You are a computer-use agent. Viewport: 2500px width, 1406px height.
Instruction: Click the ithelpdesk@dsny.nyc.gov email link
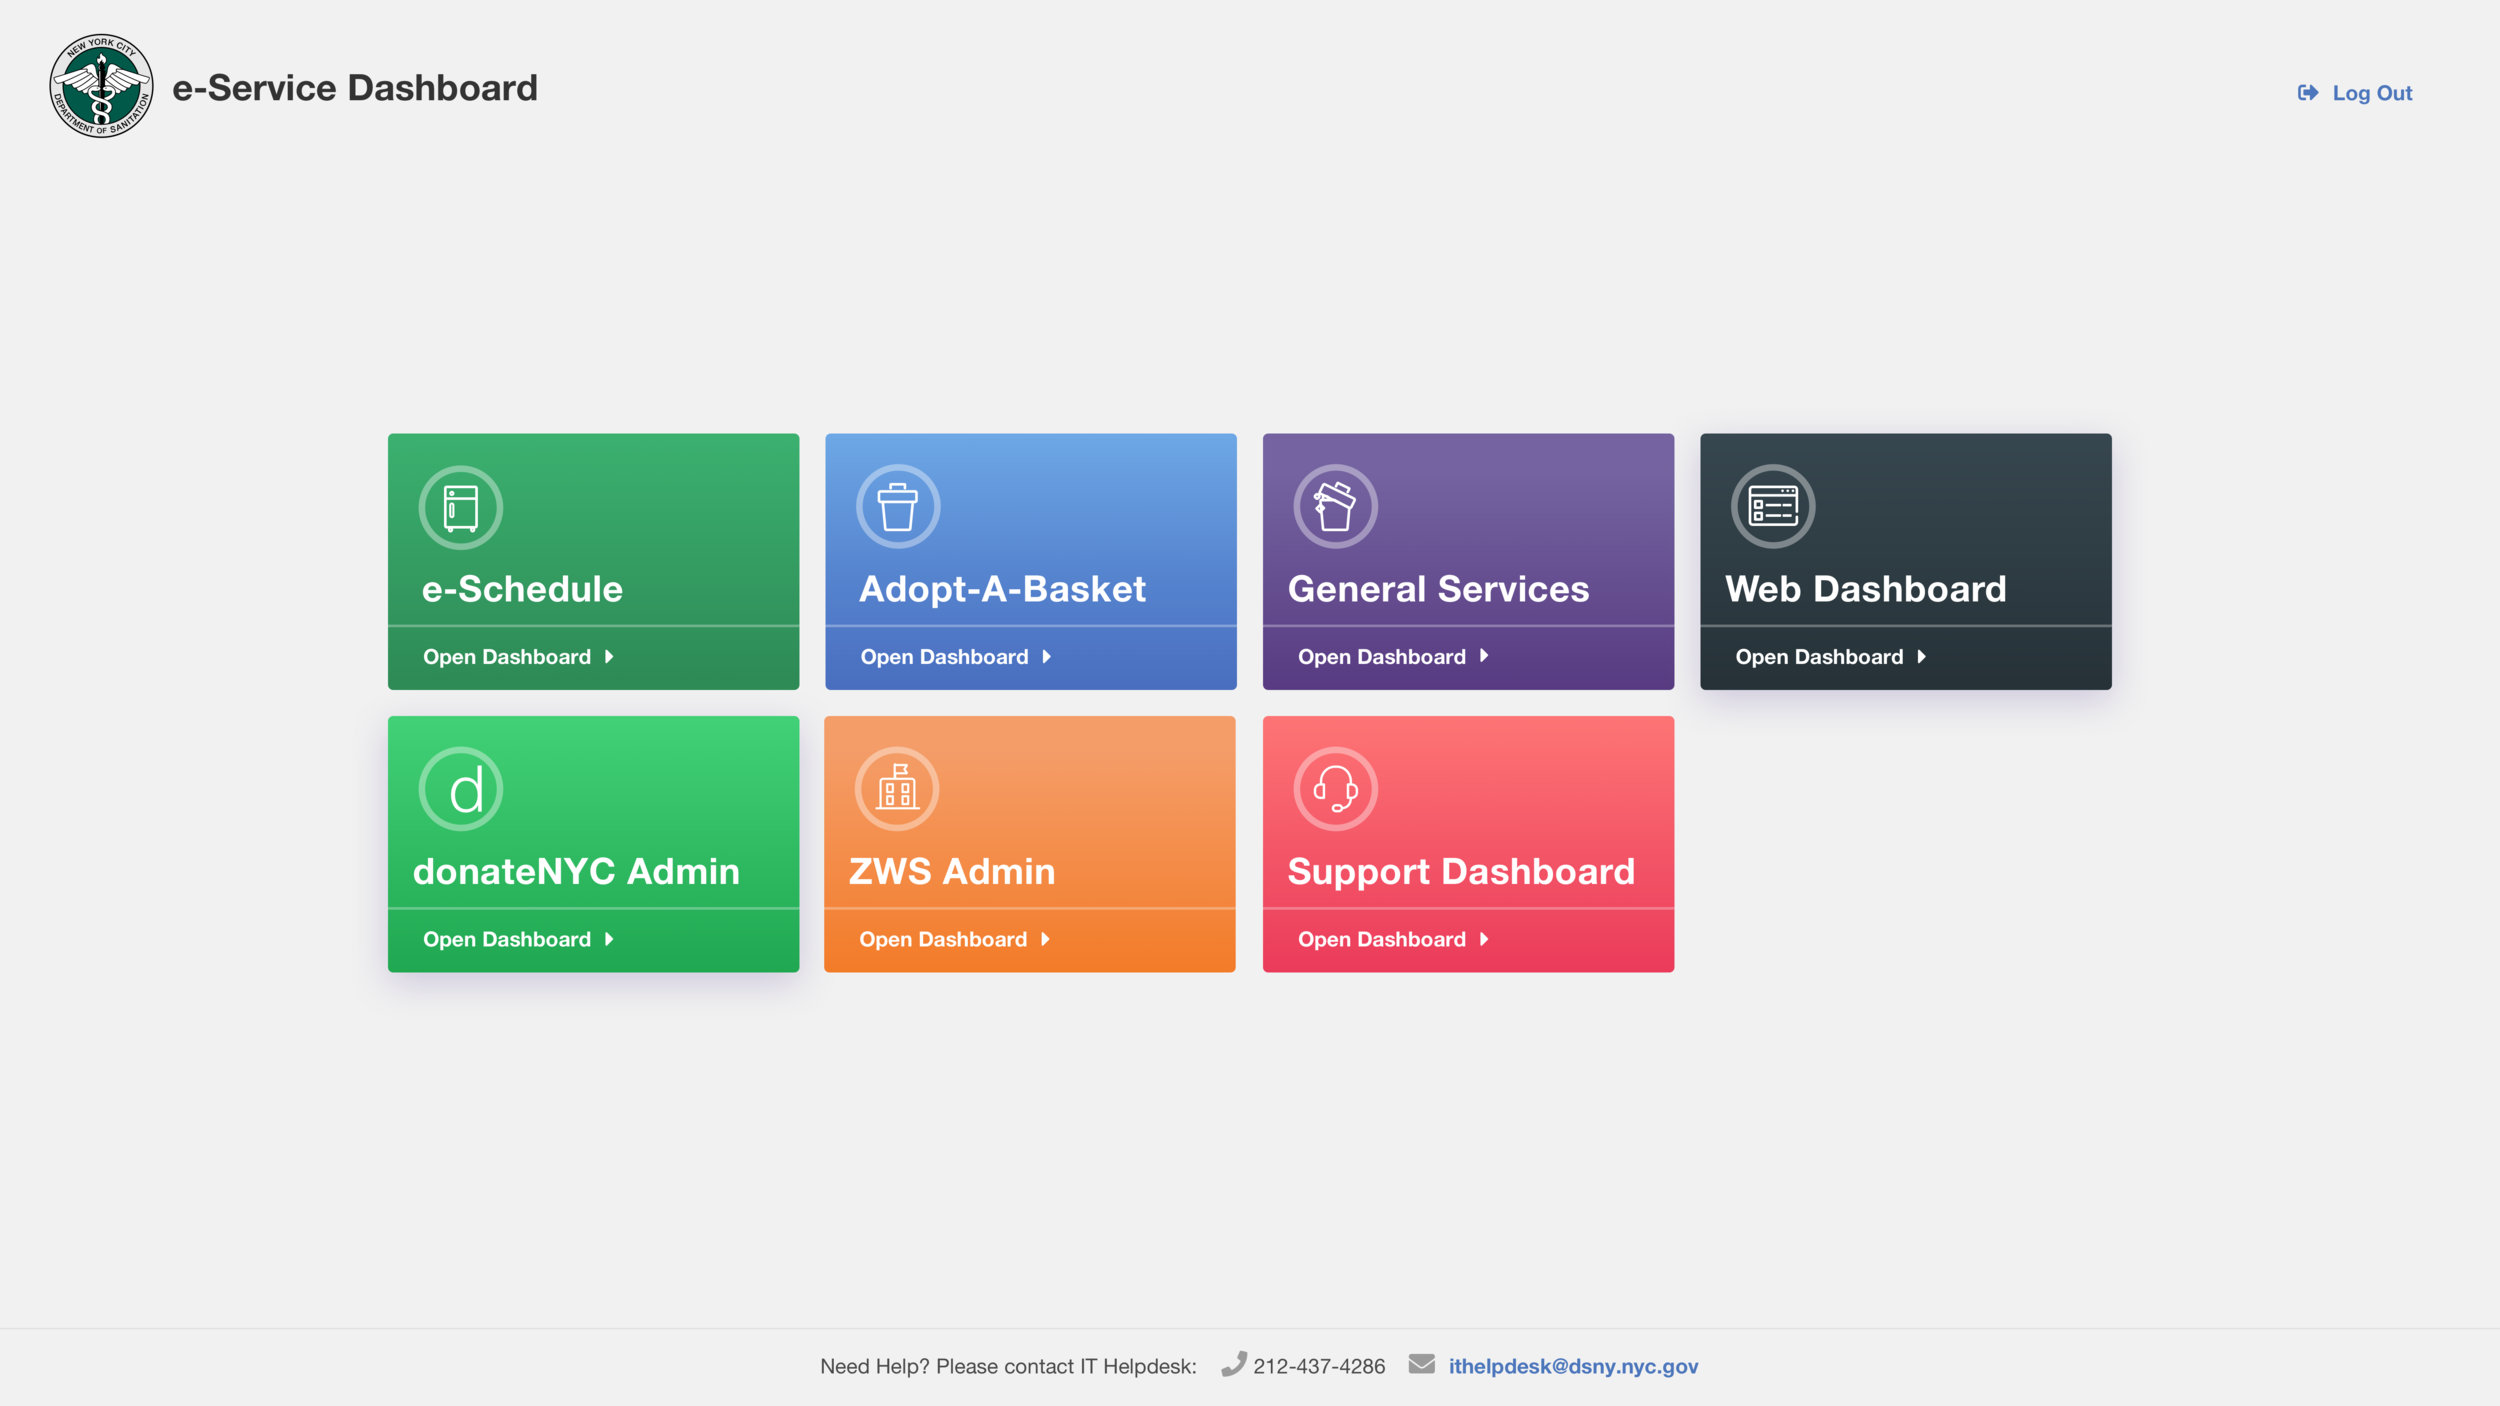[1573, 1365]
